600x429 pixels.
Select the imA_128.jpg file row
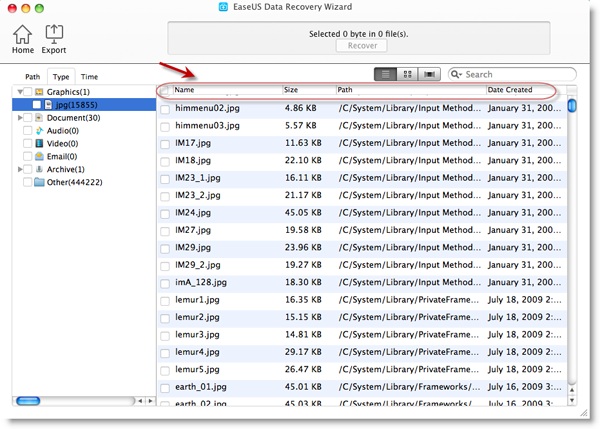coord(362,283)
